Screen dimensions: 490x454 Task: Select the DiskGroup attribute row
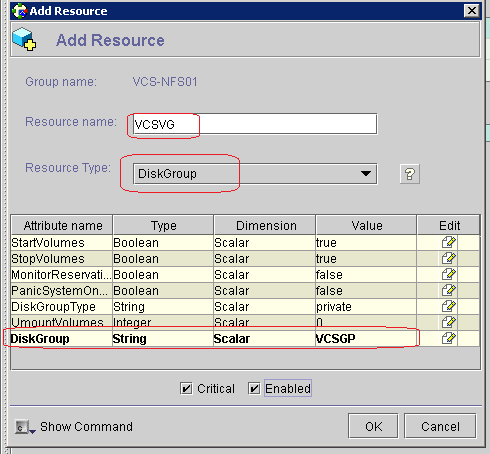245,338
